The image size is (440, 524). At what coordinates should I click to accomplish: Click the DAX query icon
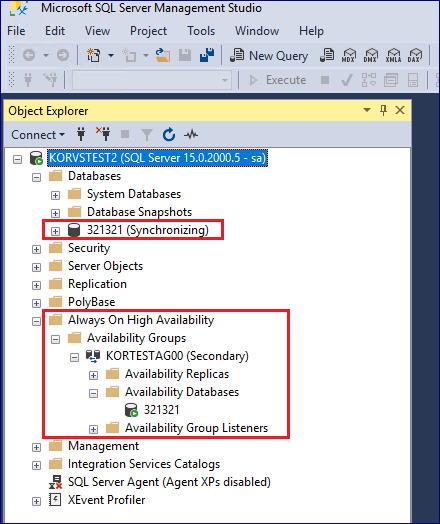point(415,55)
